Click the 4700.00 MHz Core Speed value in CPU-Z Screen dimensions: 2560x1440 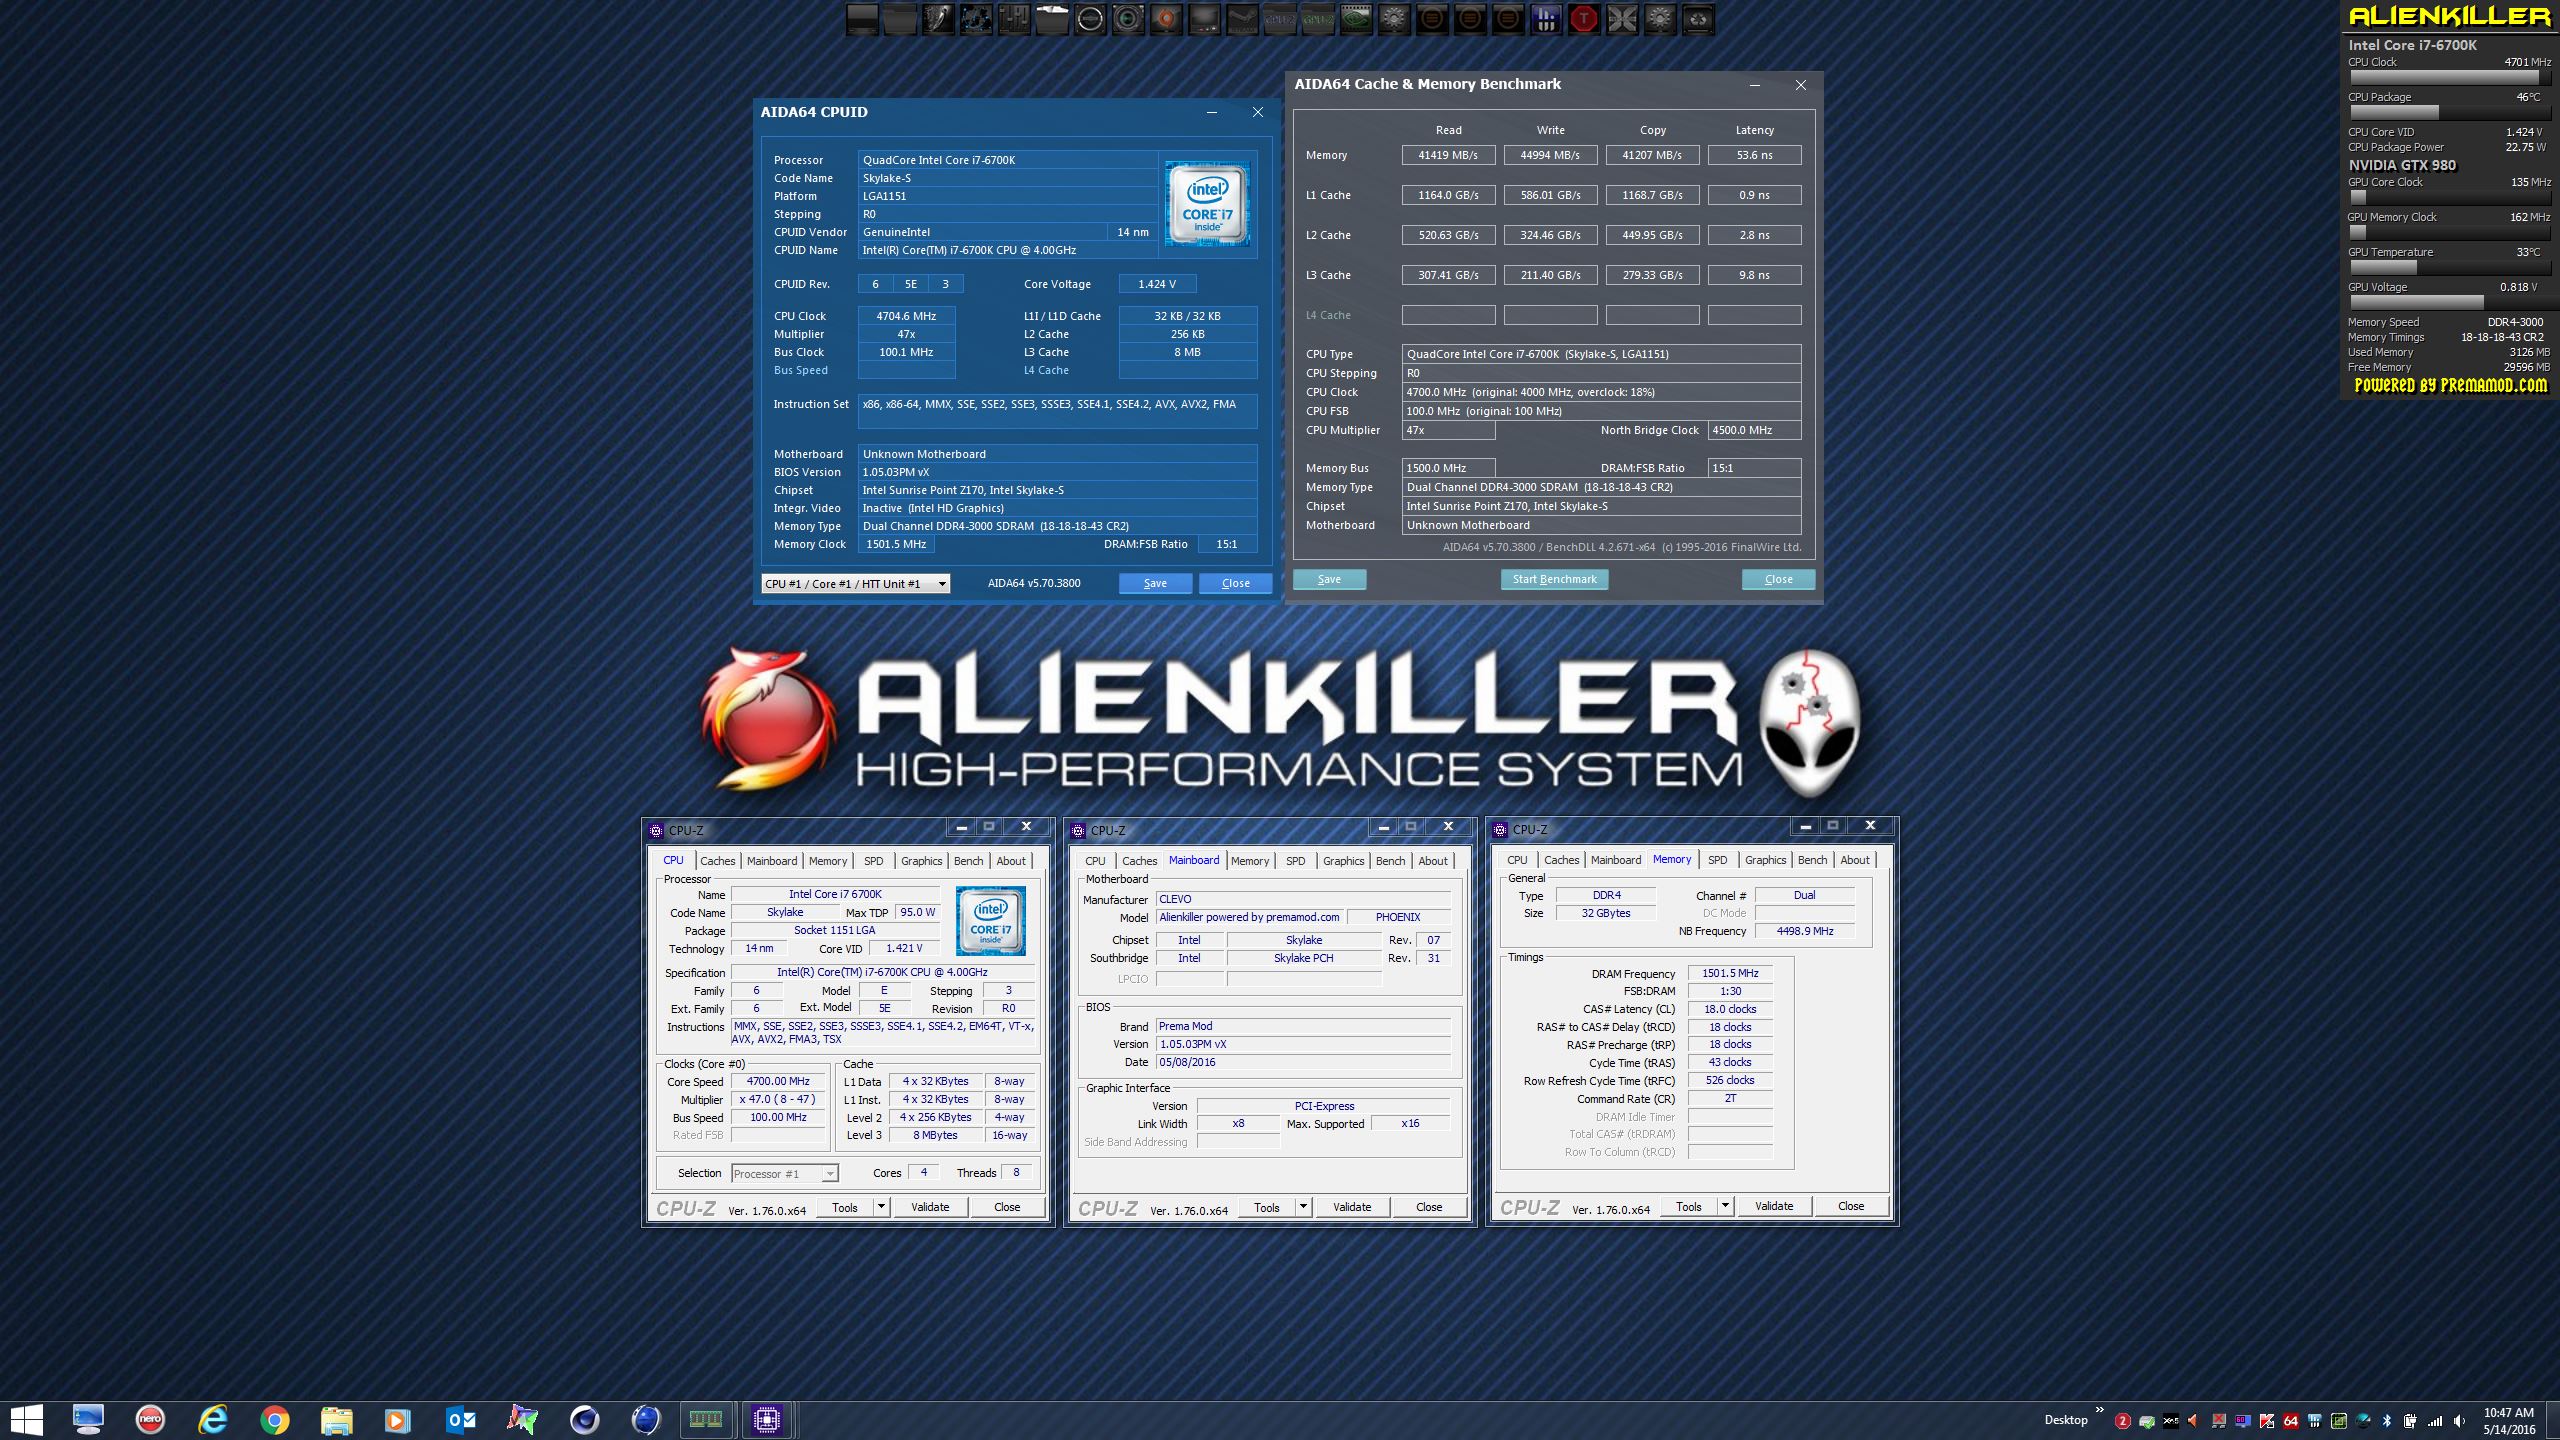(x=778, y=1081)
